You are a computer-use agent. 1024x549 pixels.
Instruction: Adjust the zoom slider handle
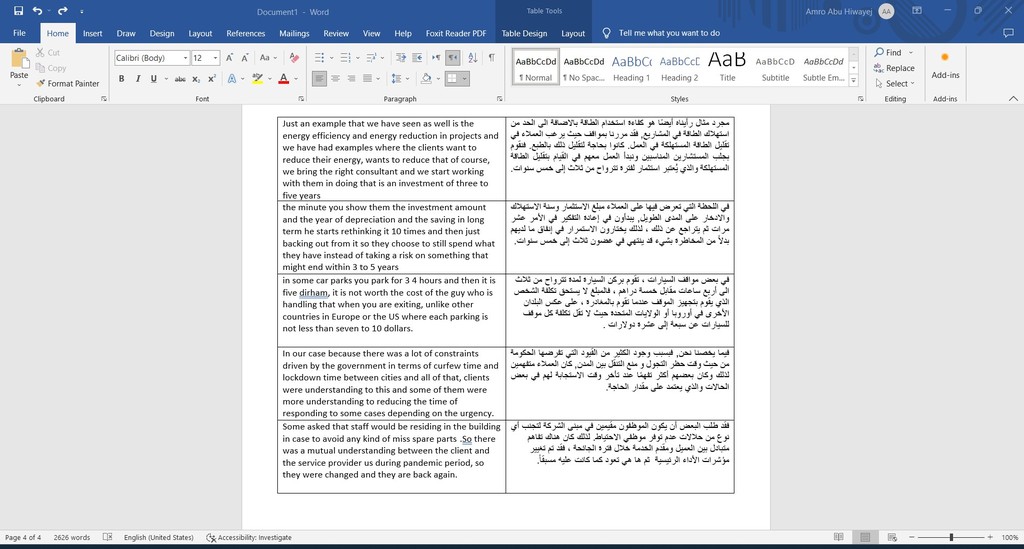pyautogui.click(x=951, y=537)
